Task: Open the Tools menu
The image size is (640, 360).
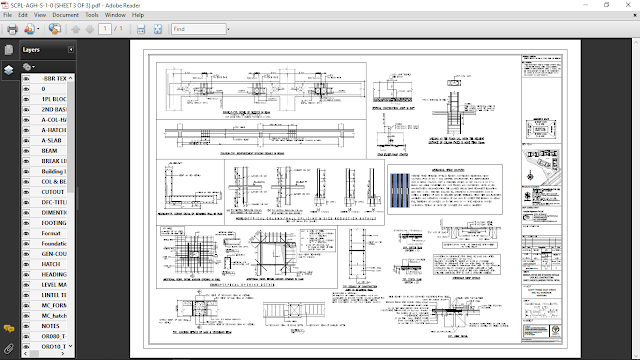Action: point(92,15)
